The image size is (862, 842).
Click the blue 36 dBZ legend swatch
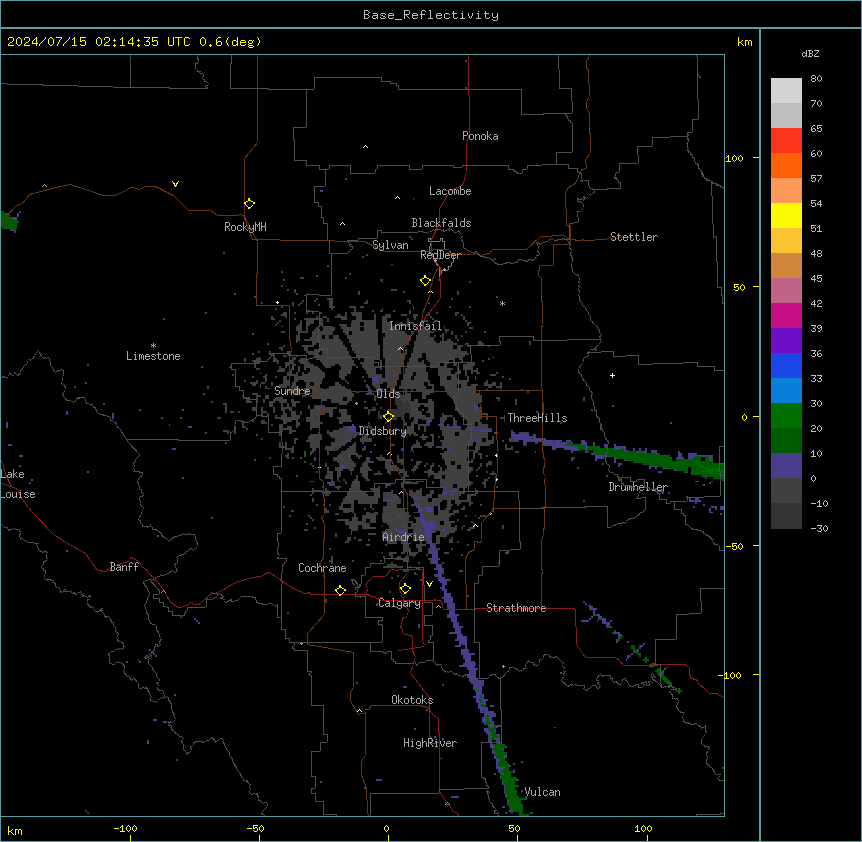(786, 365)
